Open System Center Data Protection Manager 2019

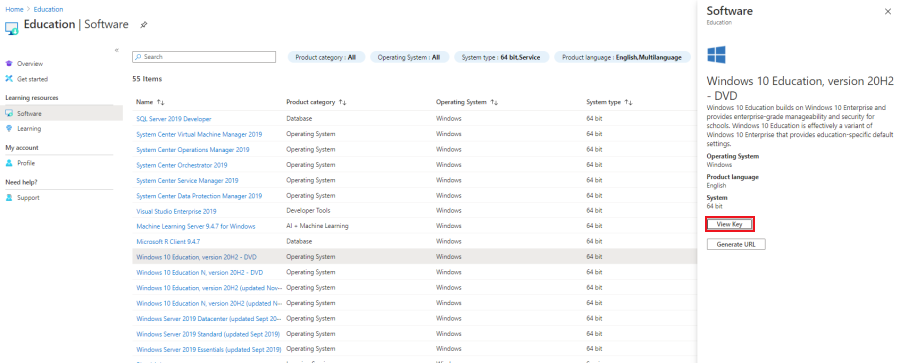pyautogui.click(x=199, y=196)
